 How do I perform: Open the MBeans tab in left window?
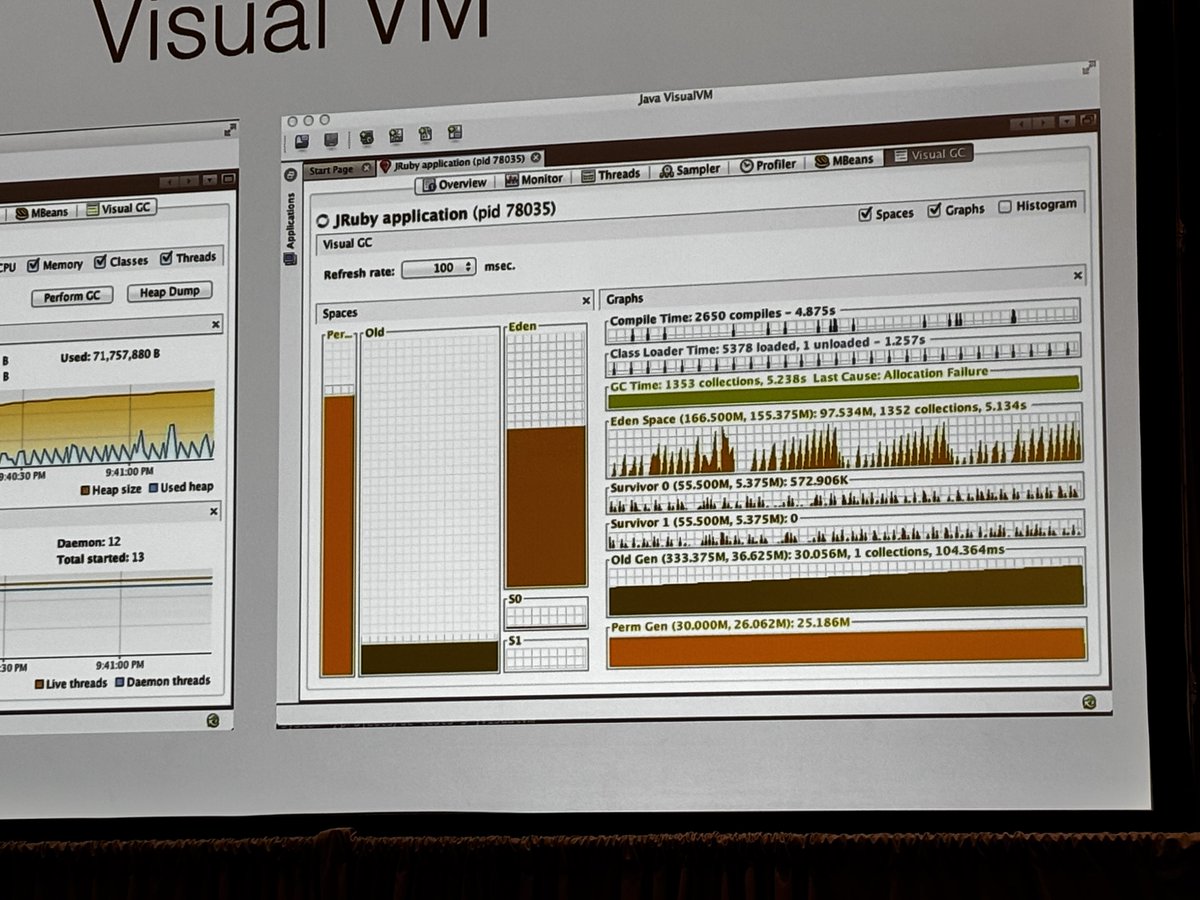pyautogui.click(x=42, y=212)
